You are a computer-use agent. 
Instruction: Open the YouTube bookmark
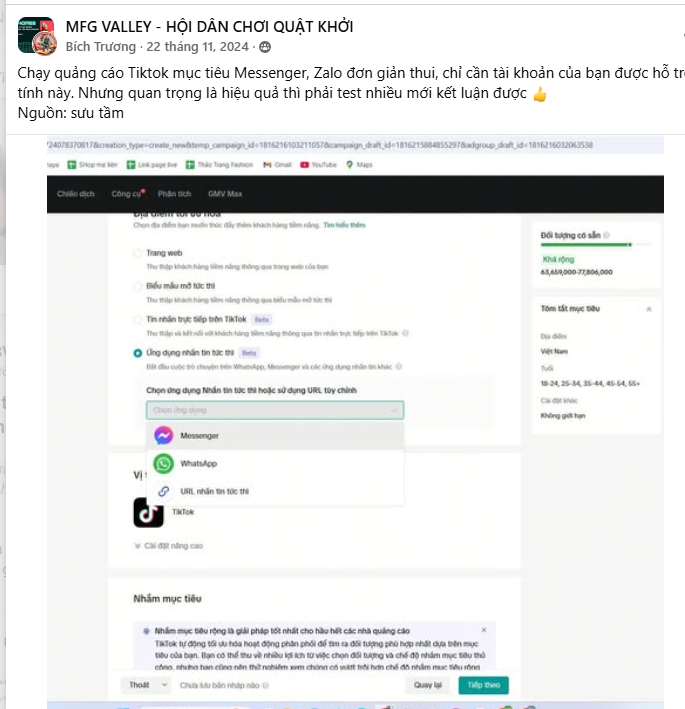coord(318,165)
